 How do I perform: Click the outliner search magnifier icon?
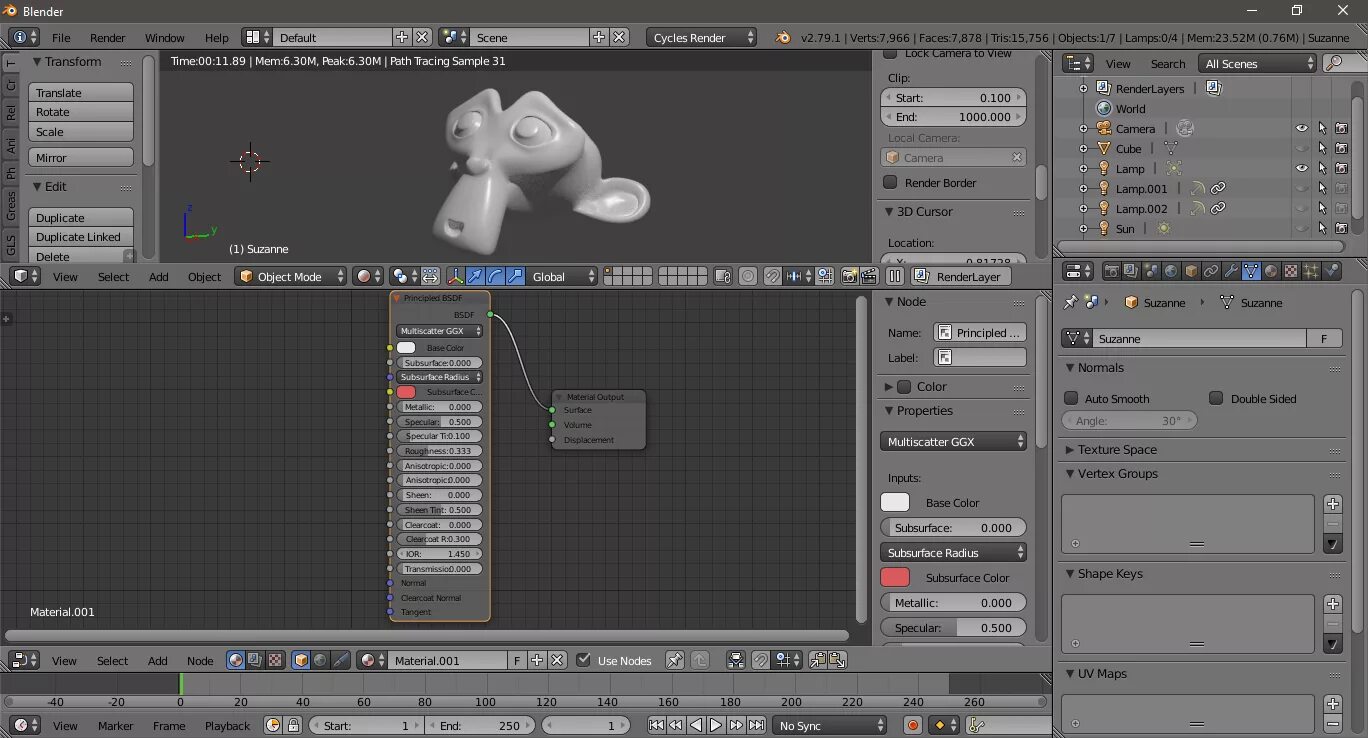(x=1333, y=63)
